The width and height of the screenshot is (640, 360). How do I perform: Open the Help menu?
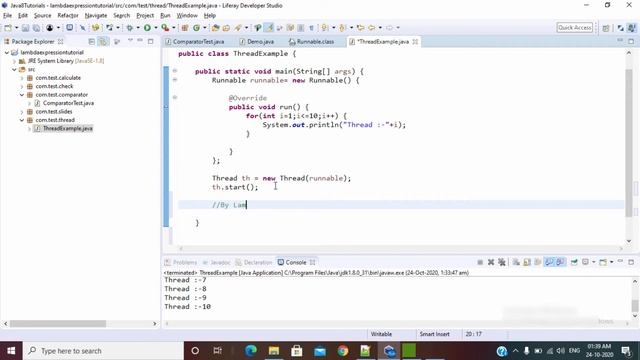click(209, 16)
